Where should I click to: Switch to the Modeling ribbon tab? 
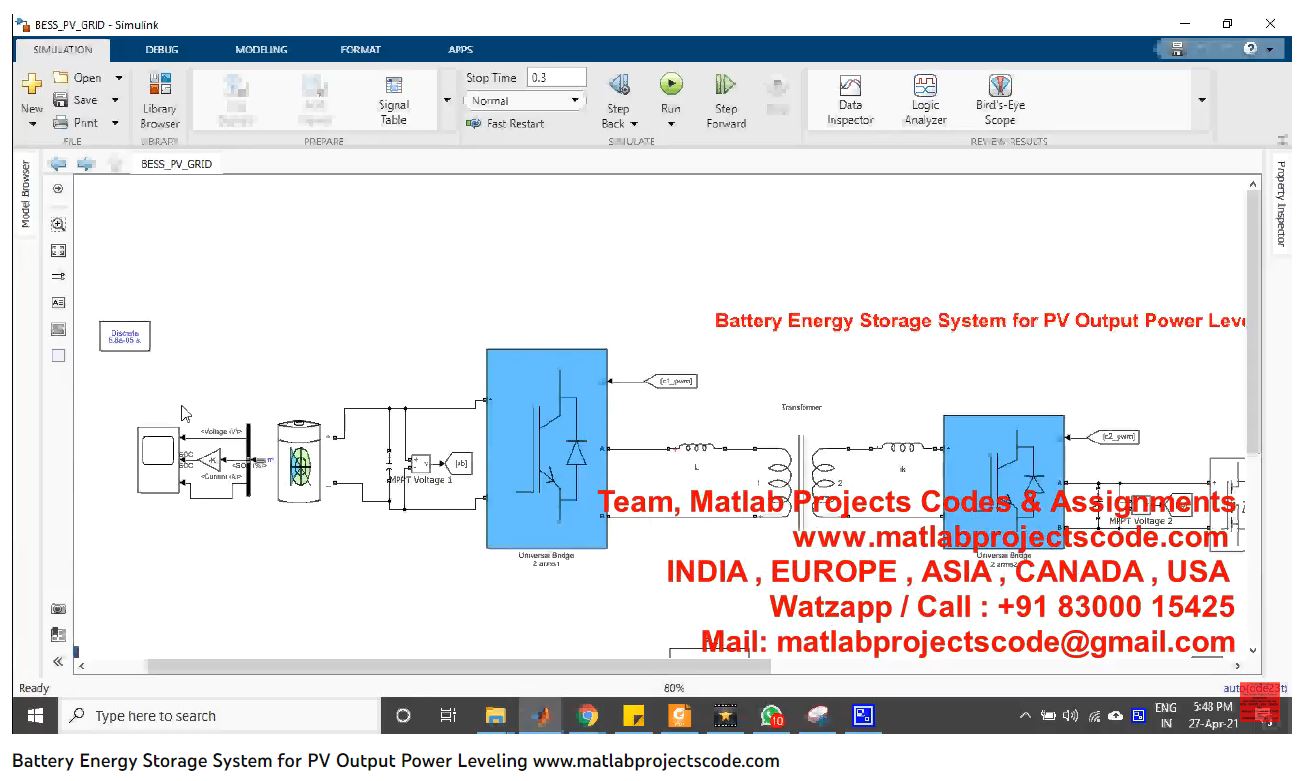(261, 50)
